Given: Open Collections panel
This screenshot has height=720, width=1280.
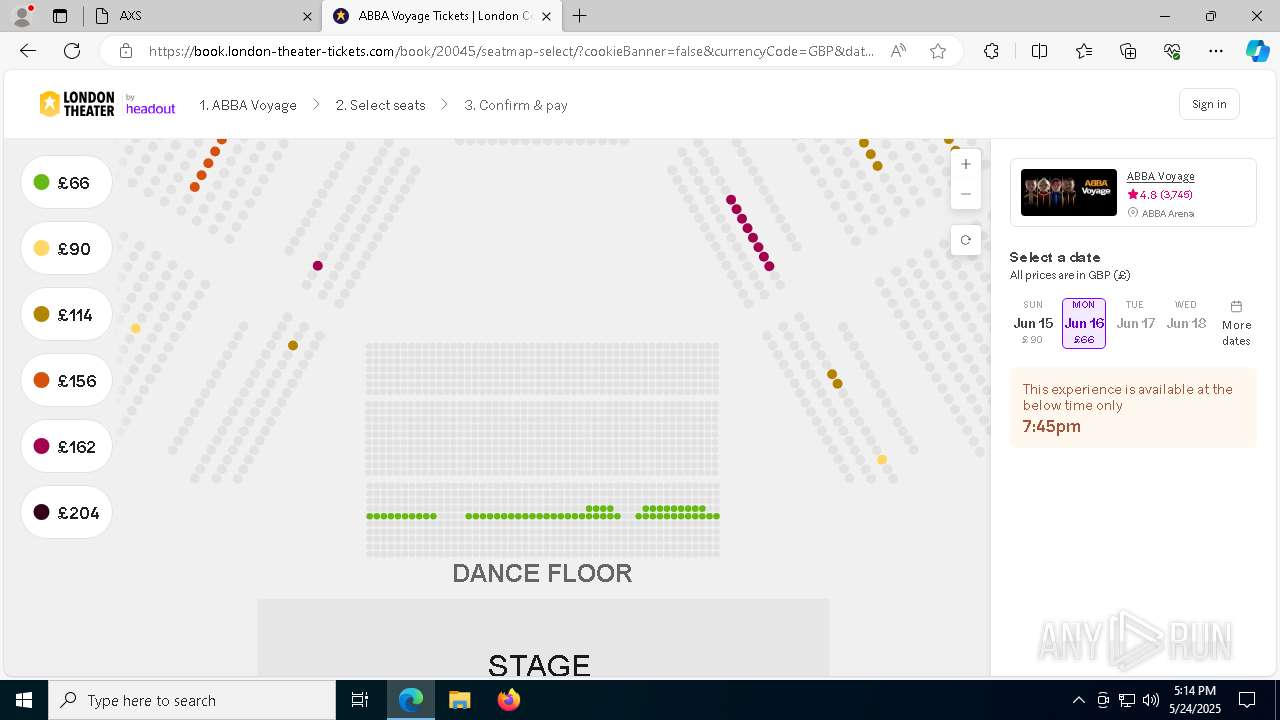Looking at the screenshot, I should coord(1128,51).
